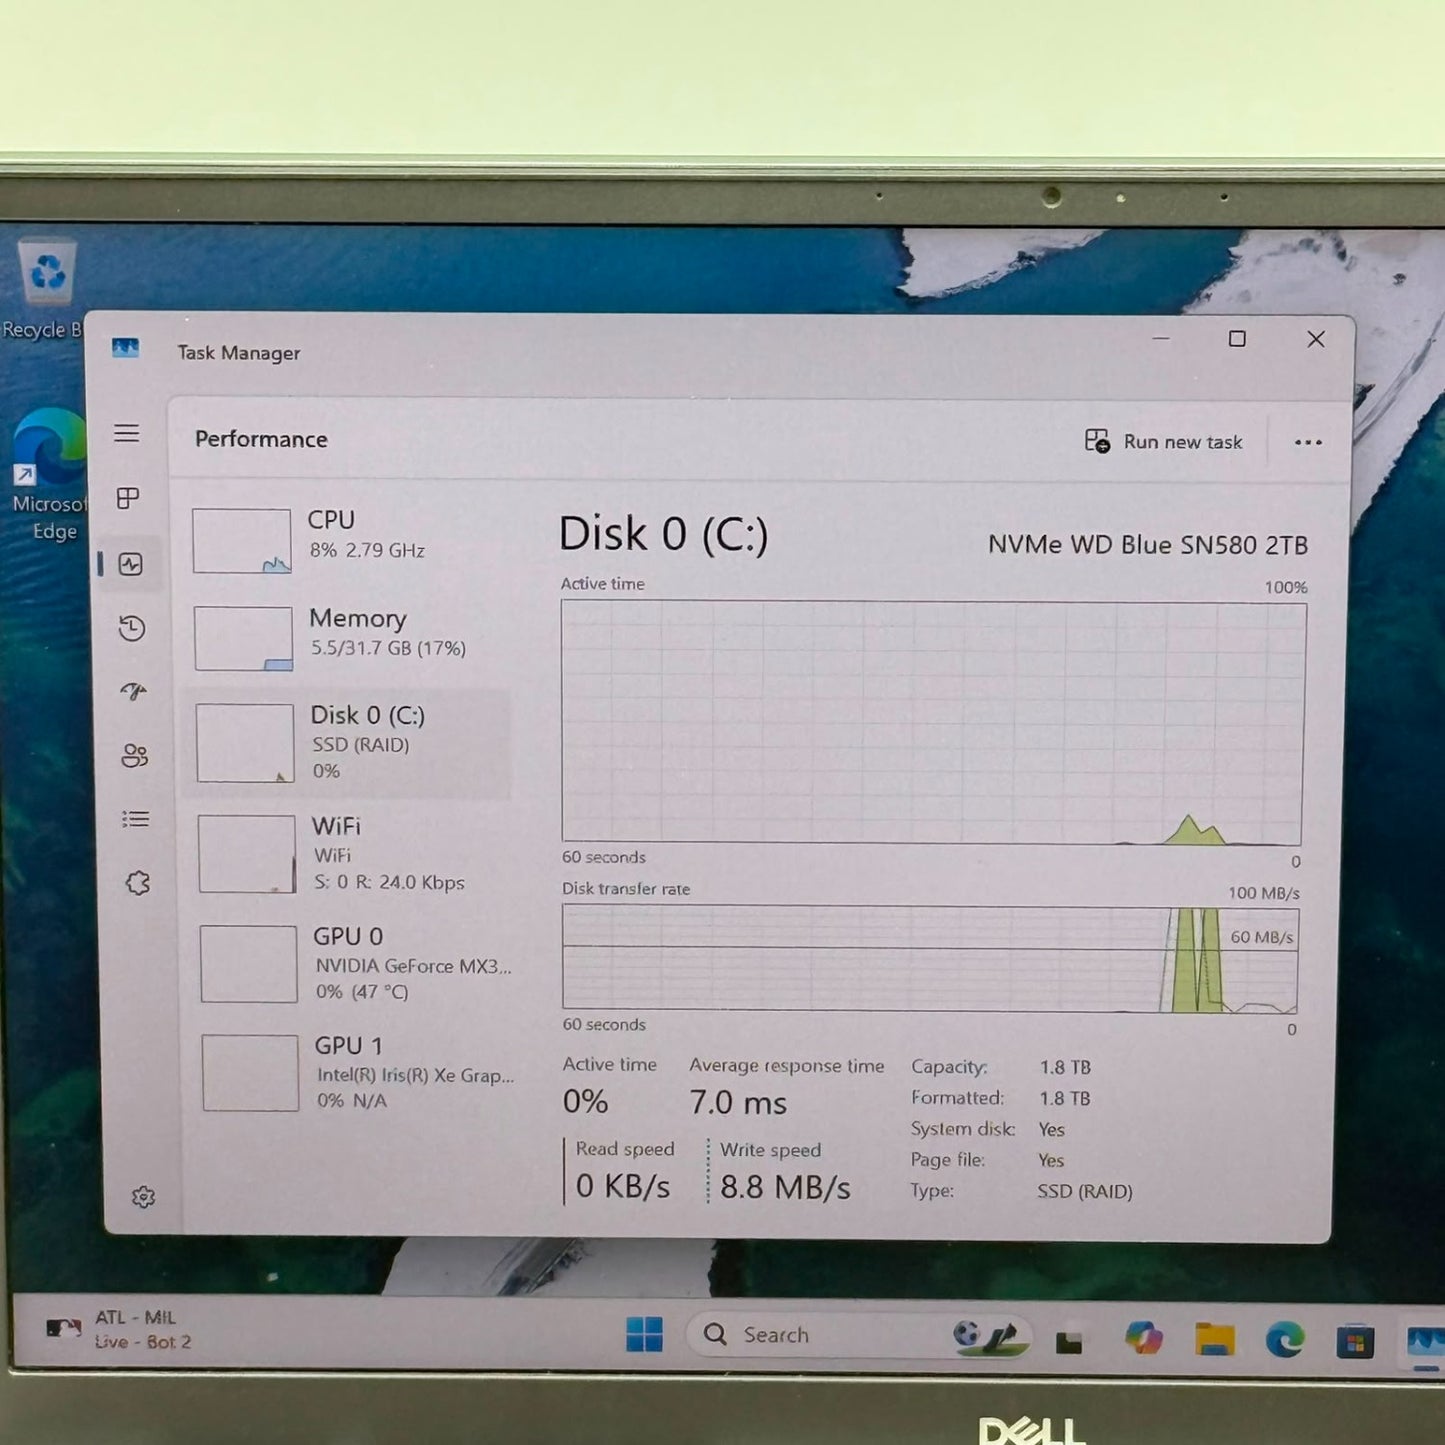Viewport: 1445px width, 1445px height.
Task: Select the Microsoft Edge desktop shortcut
Action: tap(48, 475)
